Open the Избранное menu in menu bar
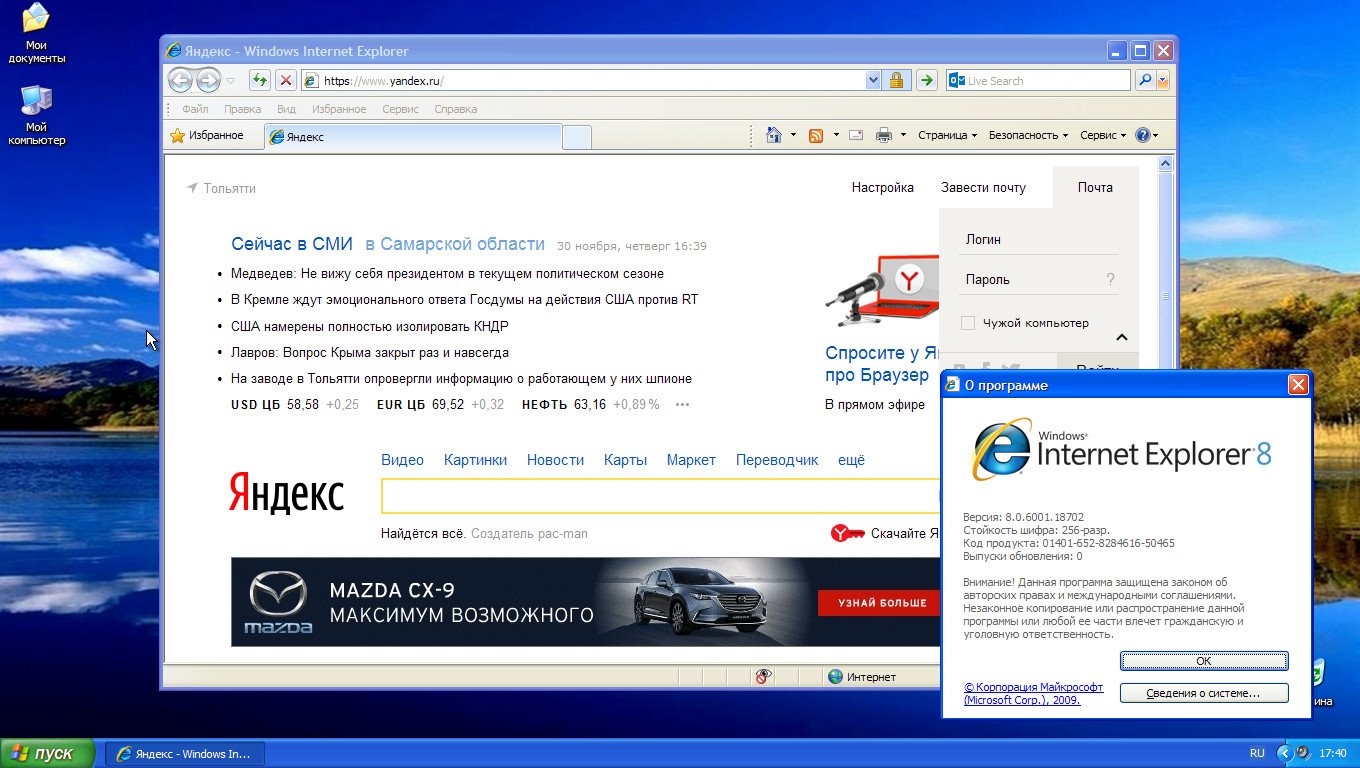1360x768 pixels. point(339,109)
